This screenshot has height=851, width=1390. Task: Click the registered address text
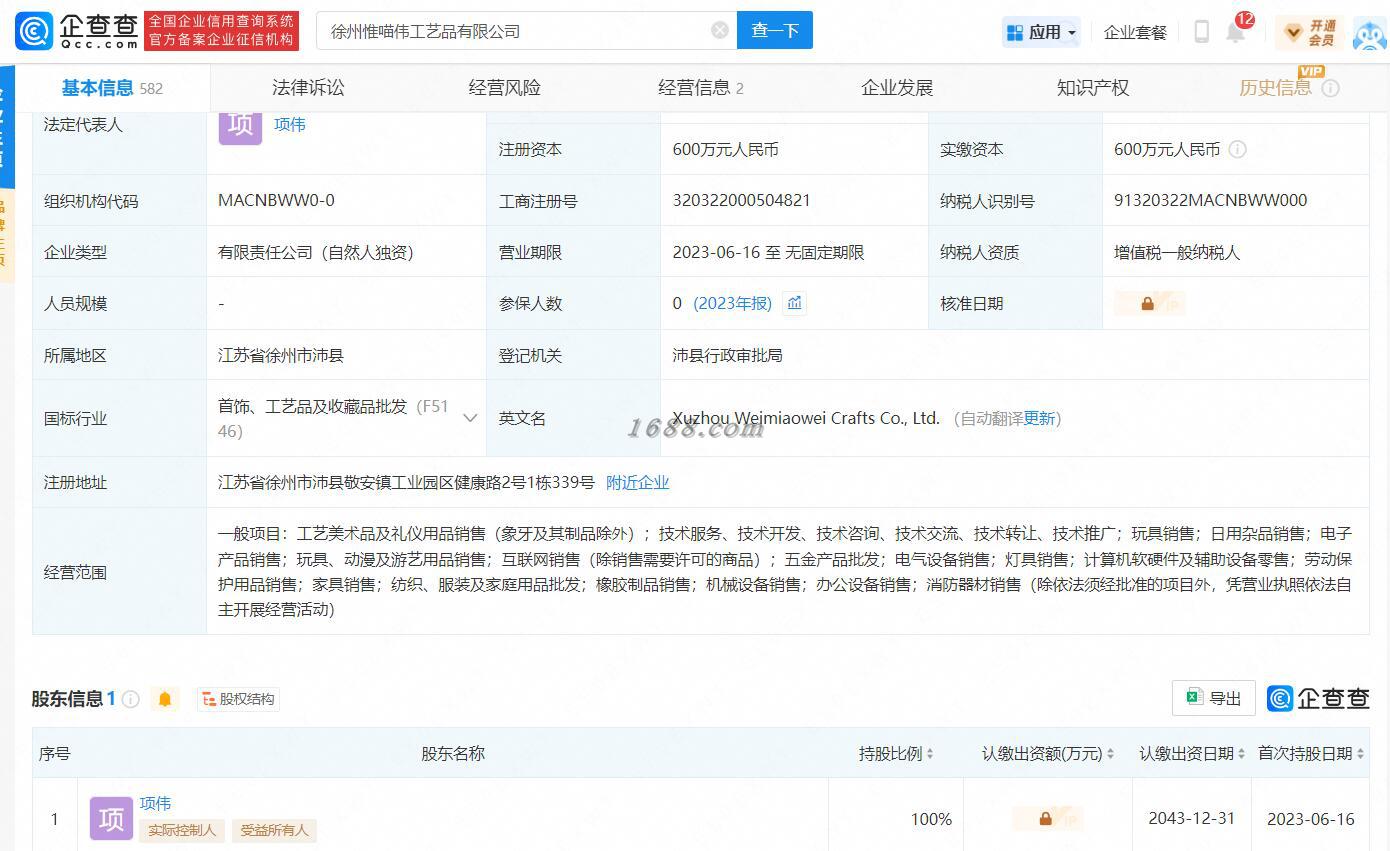tap(406, 482)
